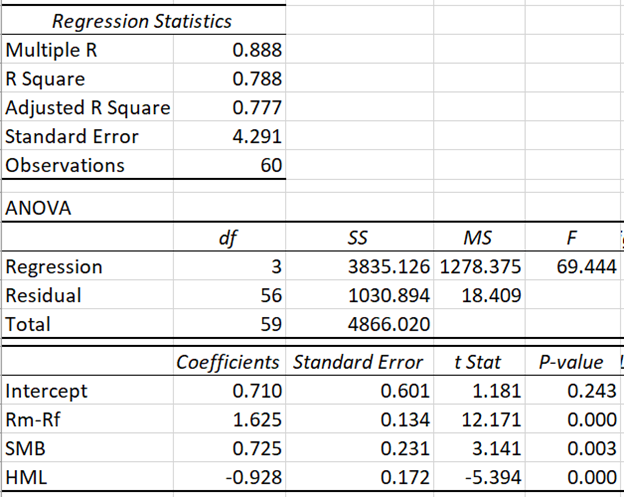Click the ANOVA heading cell

click(38, 208)
